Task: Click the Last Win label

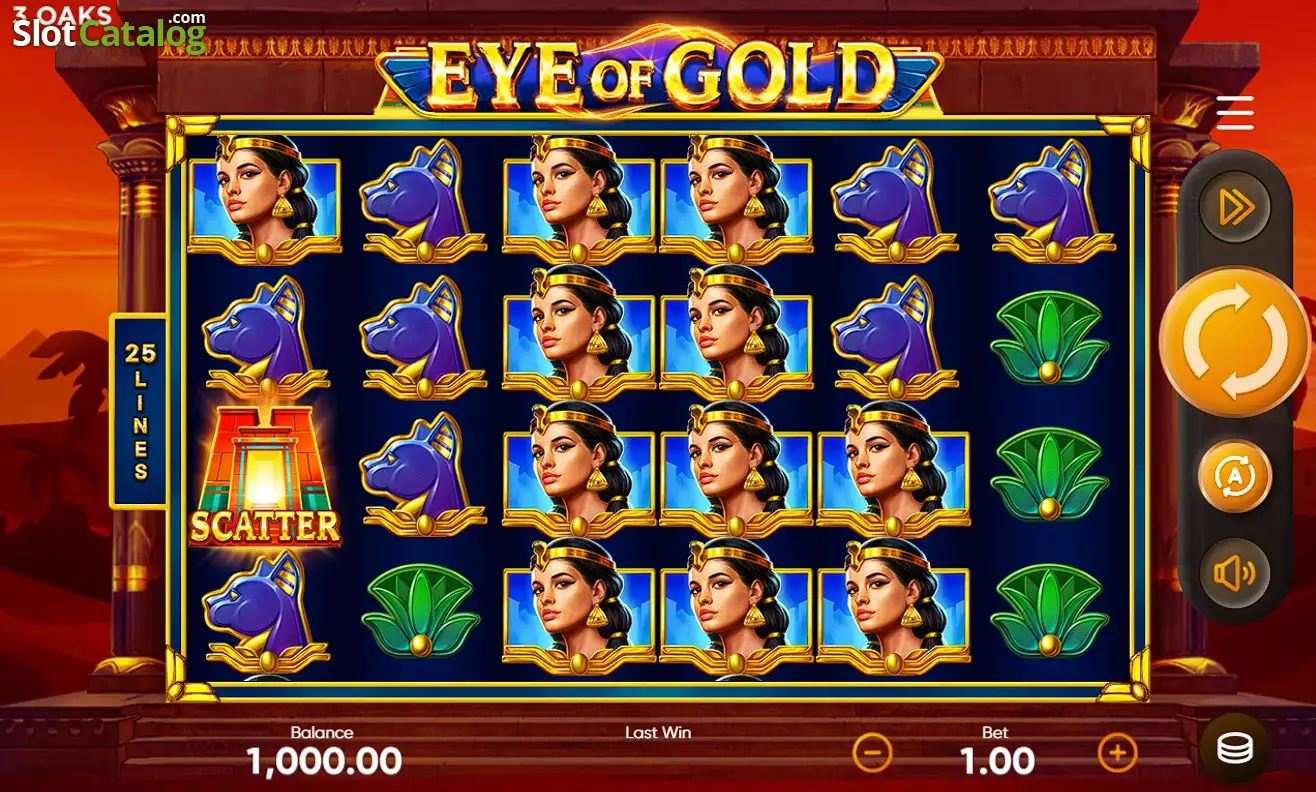Action: pos(658,732)
